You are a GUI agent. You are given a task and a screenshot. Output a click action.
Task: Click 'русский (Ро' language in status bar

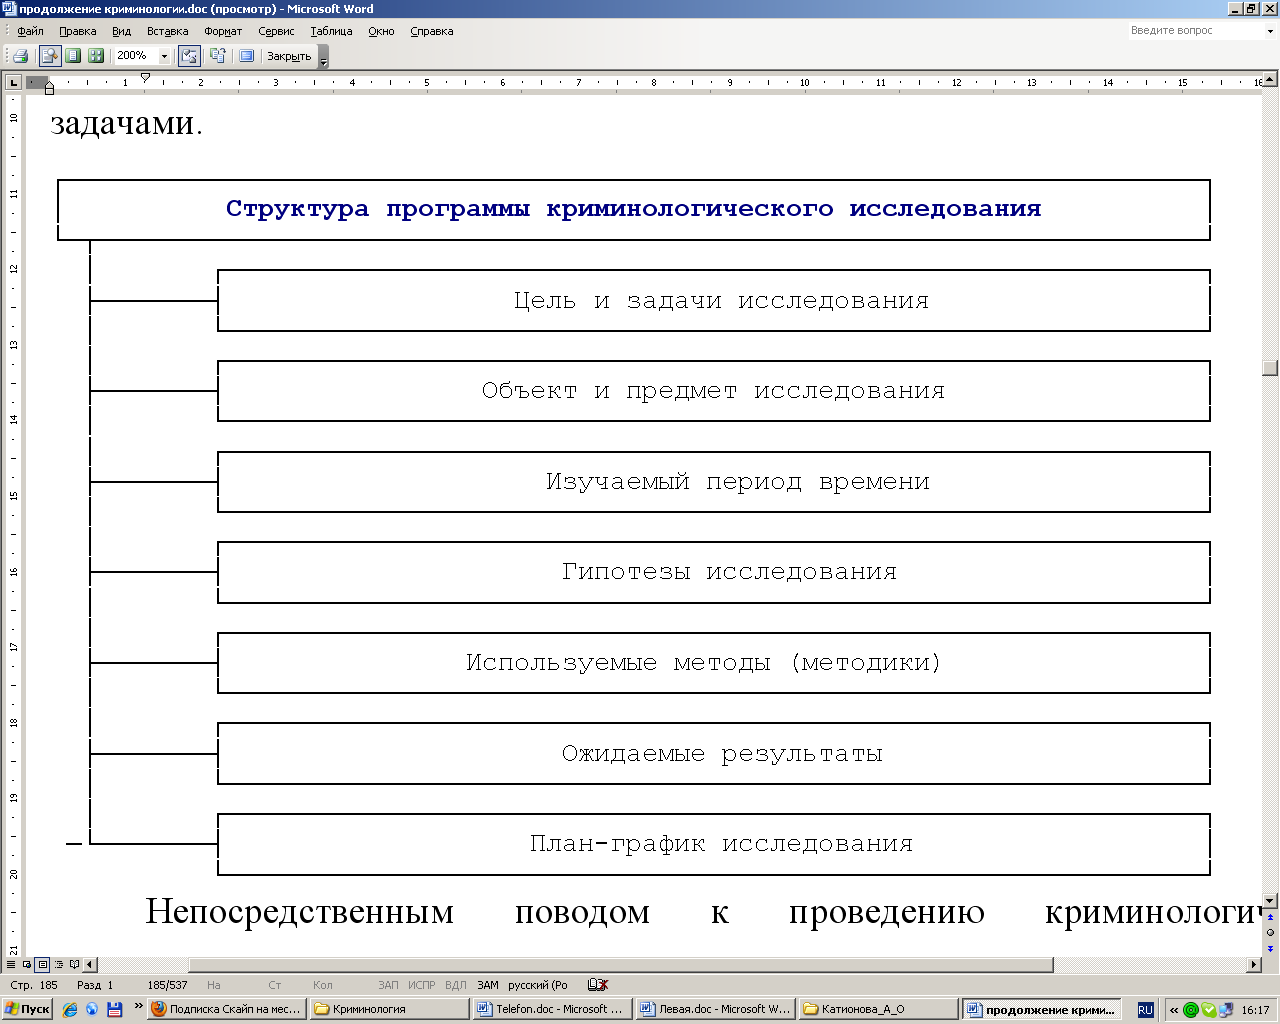pos(537,985)
